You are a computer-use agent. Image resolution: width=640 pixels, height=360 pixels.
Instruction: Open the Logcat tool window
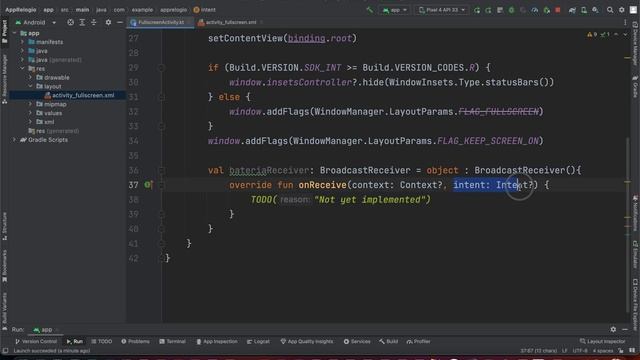[258, 341]
